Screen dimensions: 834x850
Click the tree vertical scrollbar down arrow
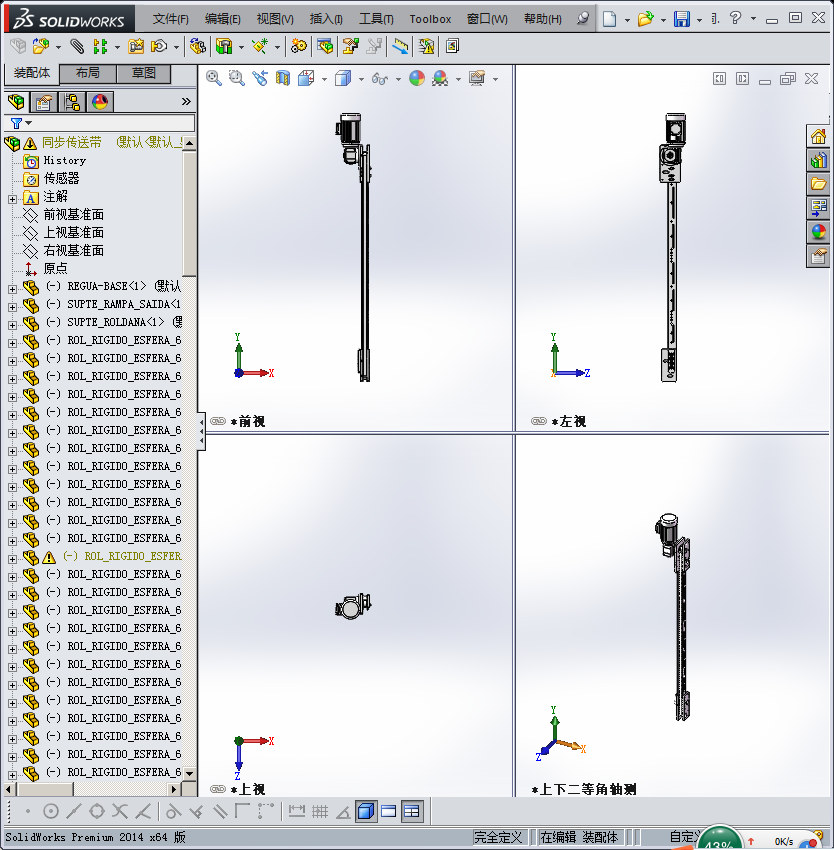pos(189,774)
